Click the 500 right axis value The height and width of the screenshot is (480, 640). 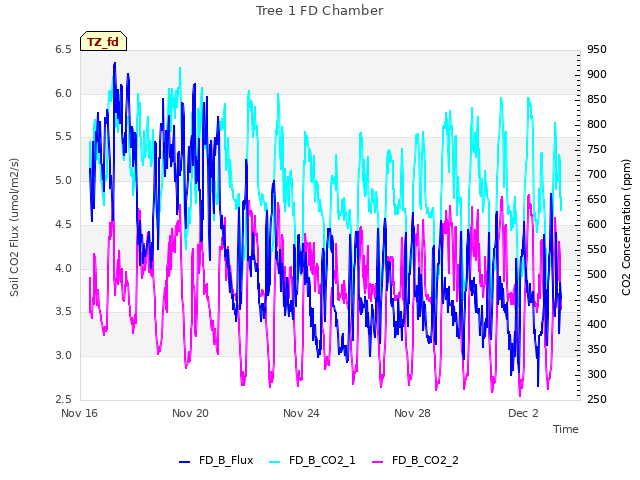[x=597, y=274]
